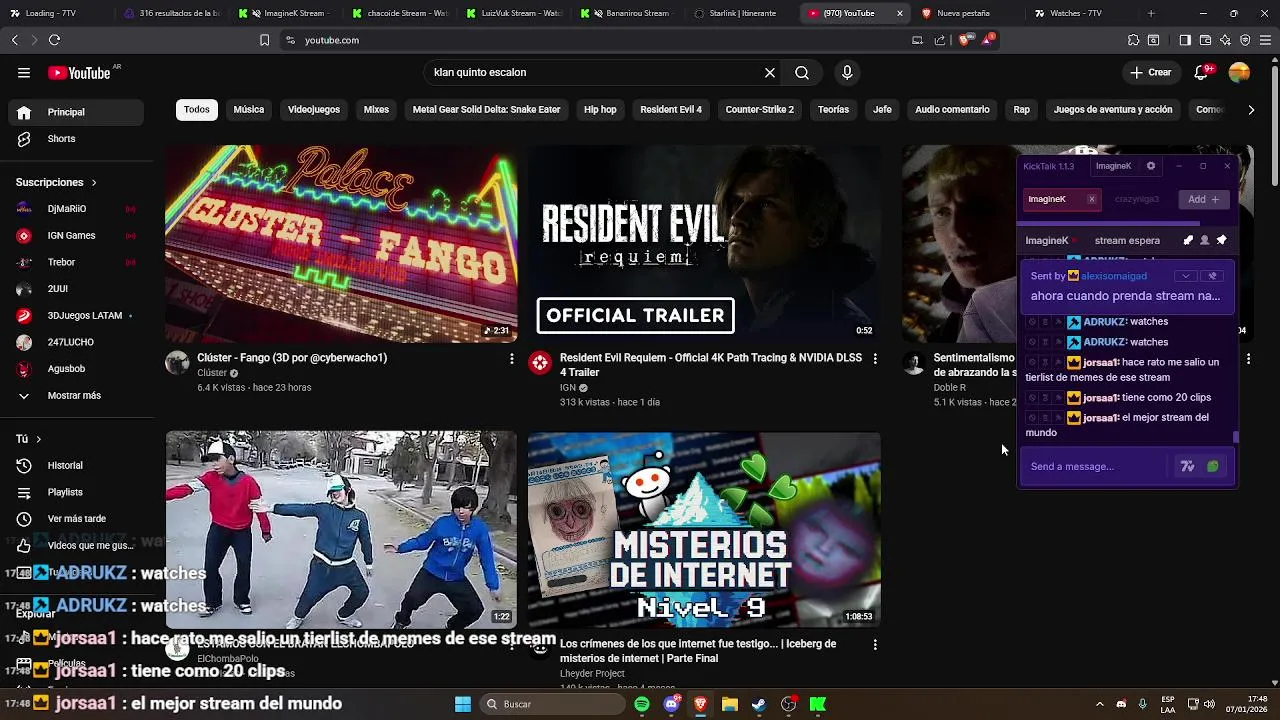Screen dimensions: 1280x720
Task: Close the ImagineK chat tab in KickTalk
Action: [1091, 199]
